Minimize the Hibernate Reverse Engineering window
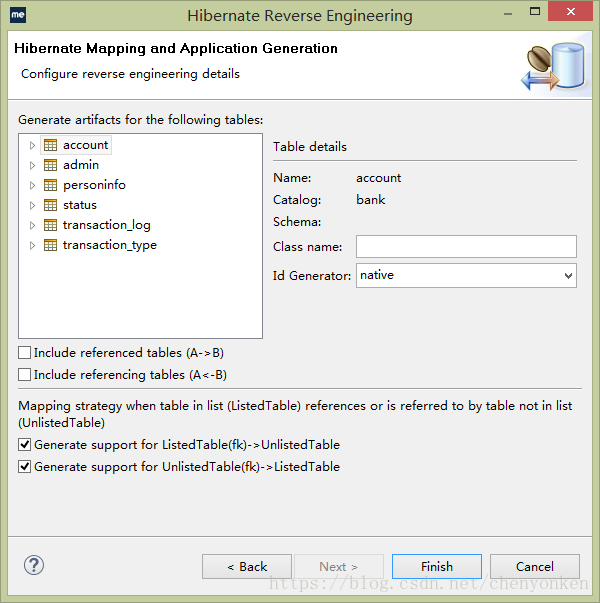Screen dimensions: 600x603 pos(508,14)
